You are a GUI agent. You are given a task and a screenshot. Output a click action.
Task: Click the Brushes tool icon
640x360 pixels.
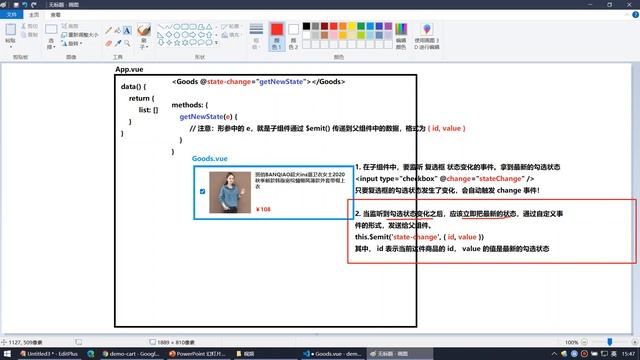tap(144, 30)
